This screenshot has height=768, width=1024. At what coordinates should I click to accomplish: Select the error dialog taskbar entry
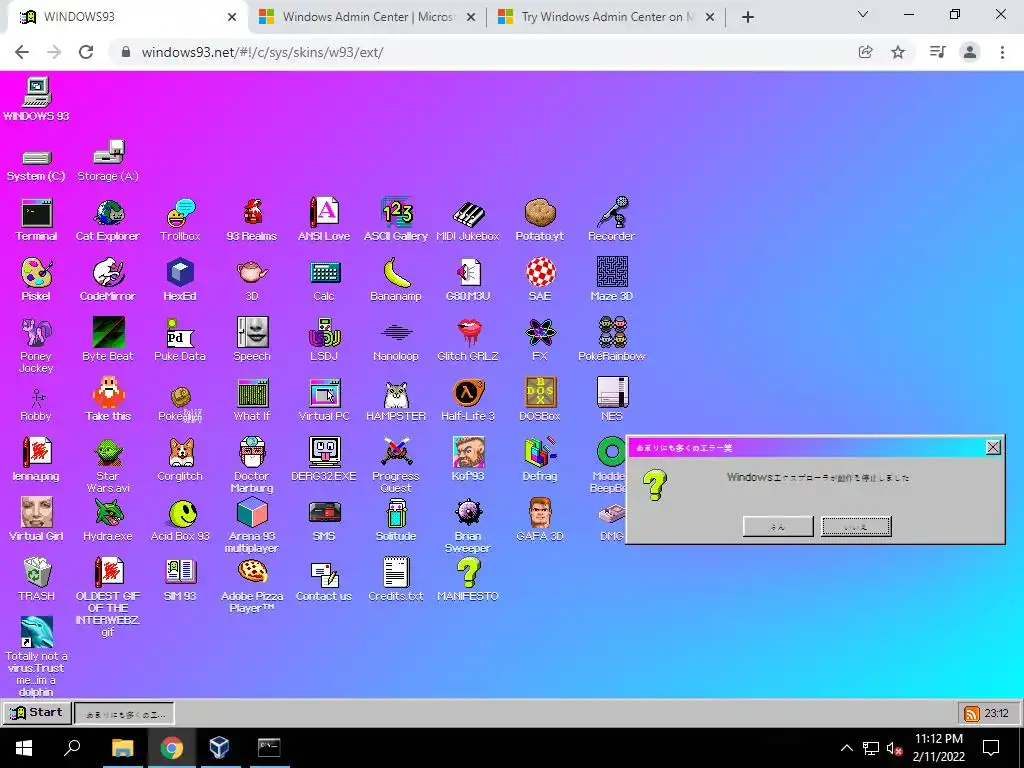(x=125, y=714)
